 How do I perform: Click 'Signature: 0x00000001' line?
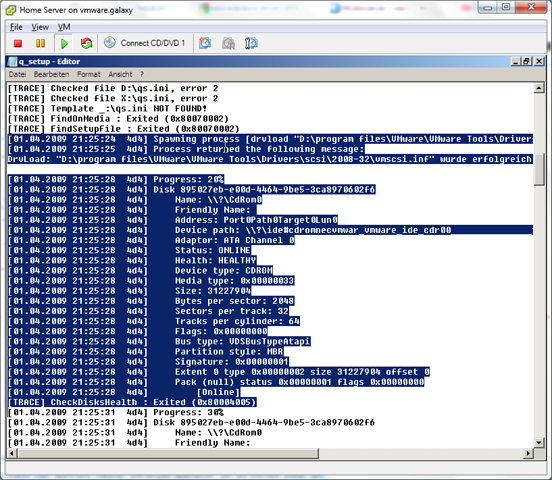pyautogui.click(x=232, y=362)
